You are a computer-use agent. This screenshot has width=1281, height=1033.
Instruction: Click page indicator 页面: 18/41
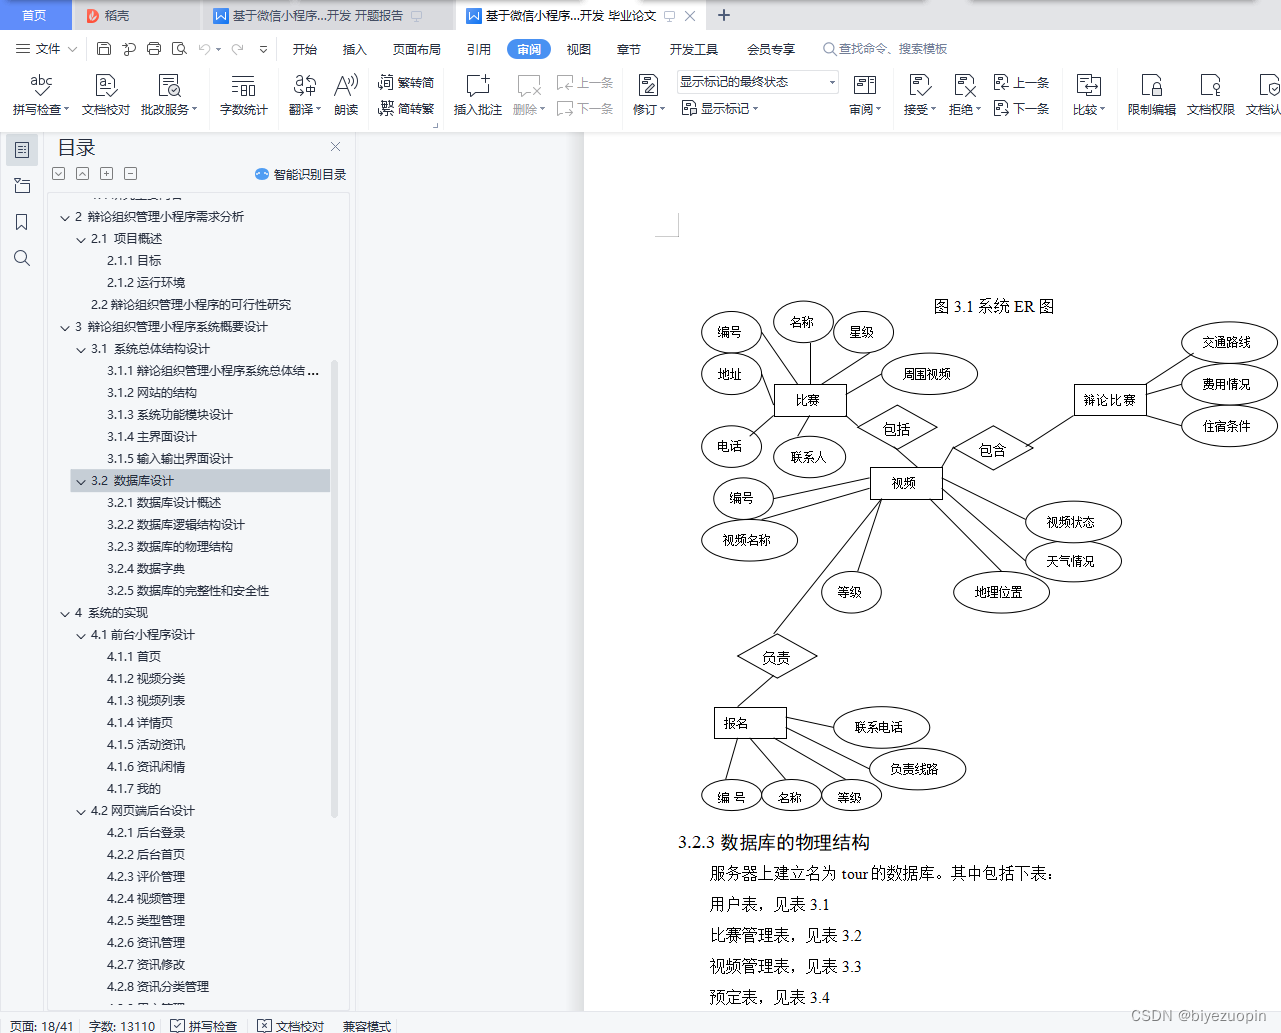tap(42, 1026)
